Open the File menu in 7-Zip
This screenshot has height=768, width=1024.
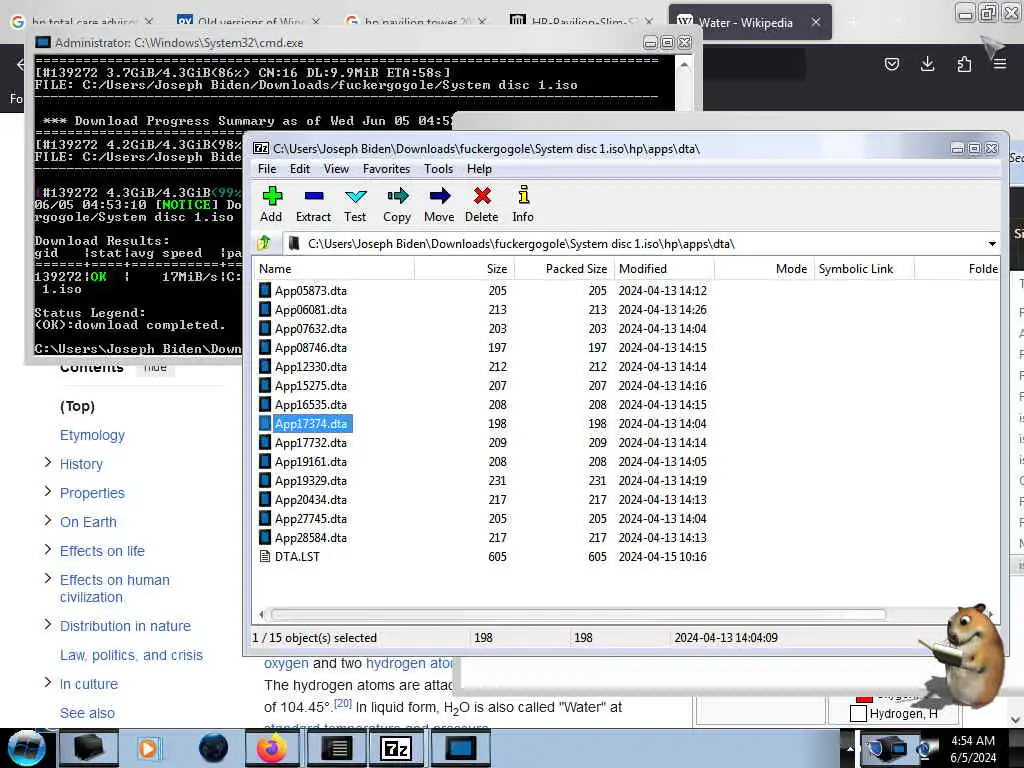pos(266,169)
